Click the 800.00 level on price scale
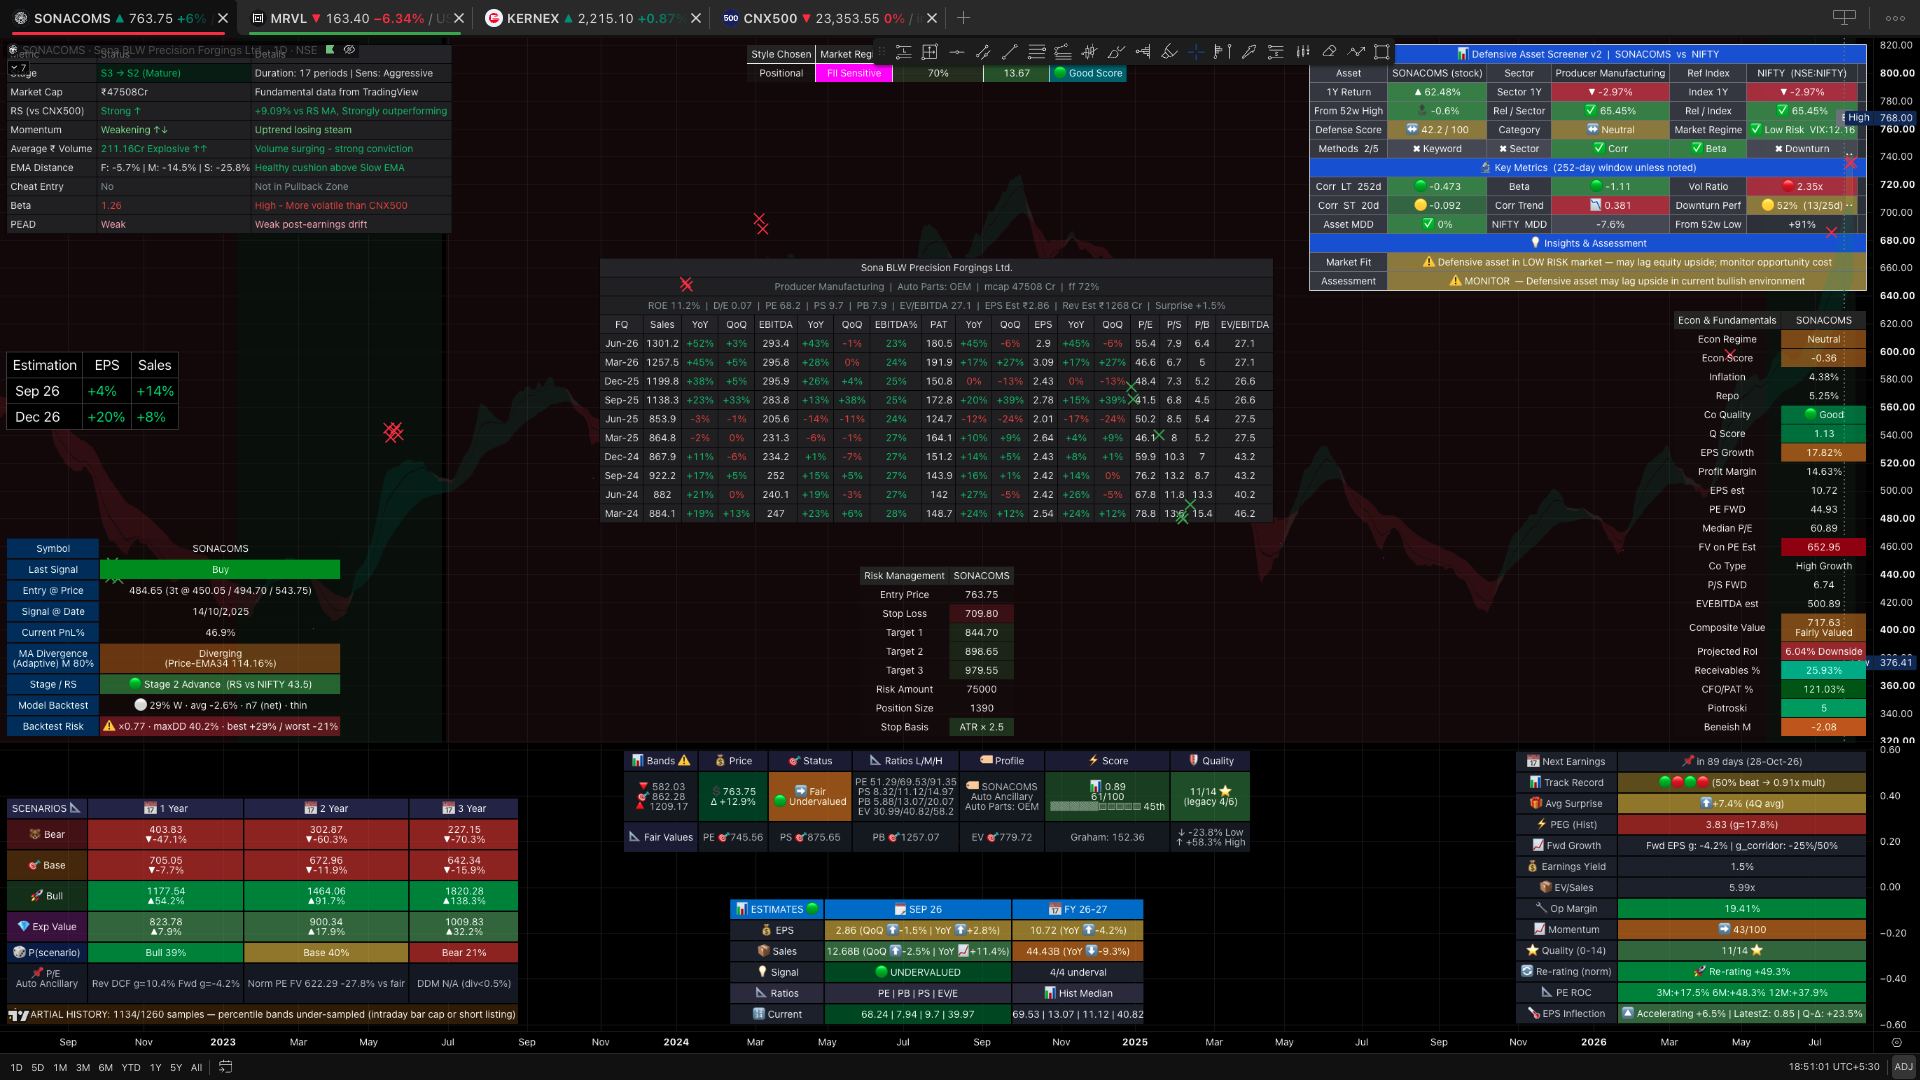The height and width of the screenshot is (1080, 1920). pyautogui.click(x=1897, y=73)
